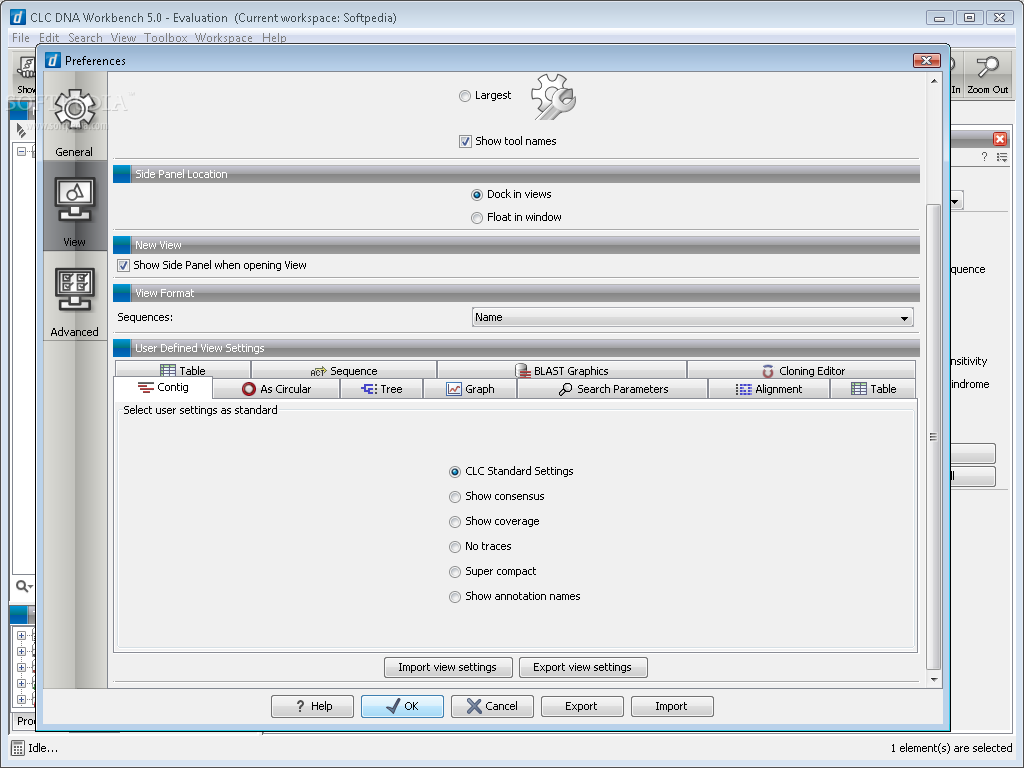Image resolution: width=1024 pixels, height=768 pixels.
Task: Close the side panel with red X
Action: [999, 138]
